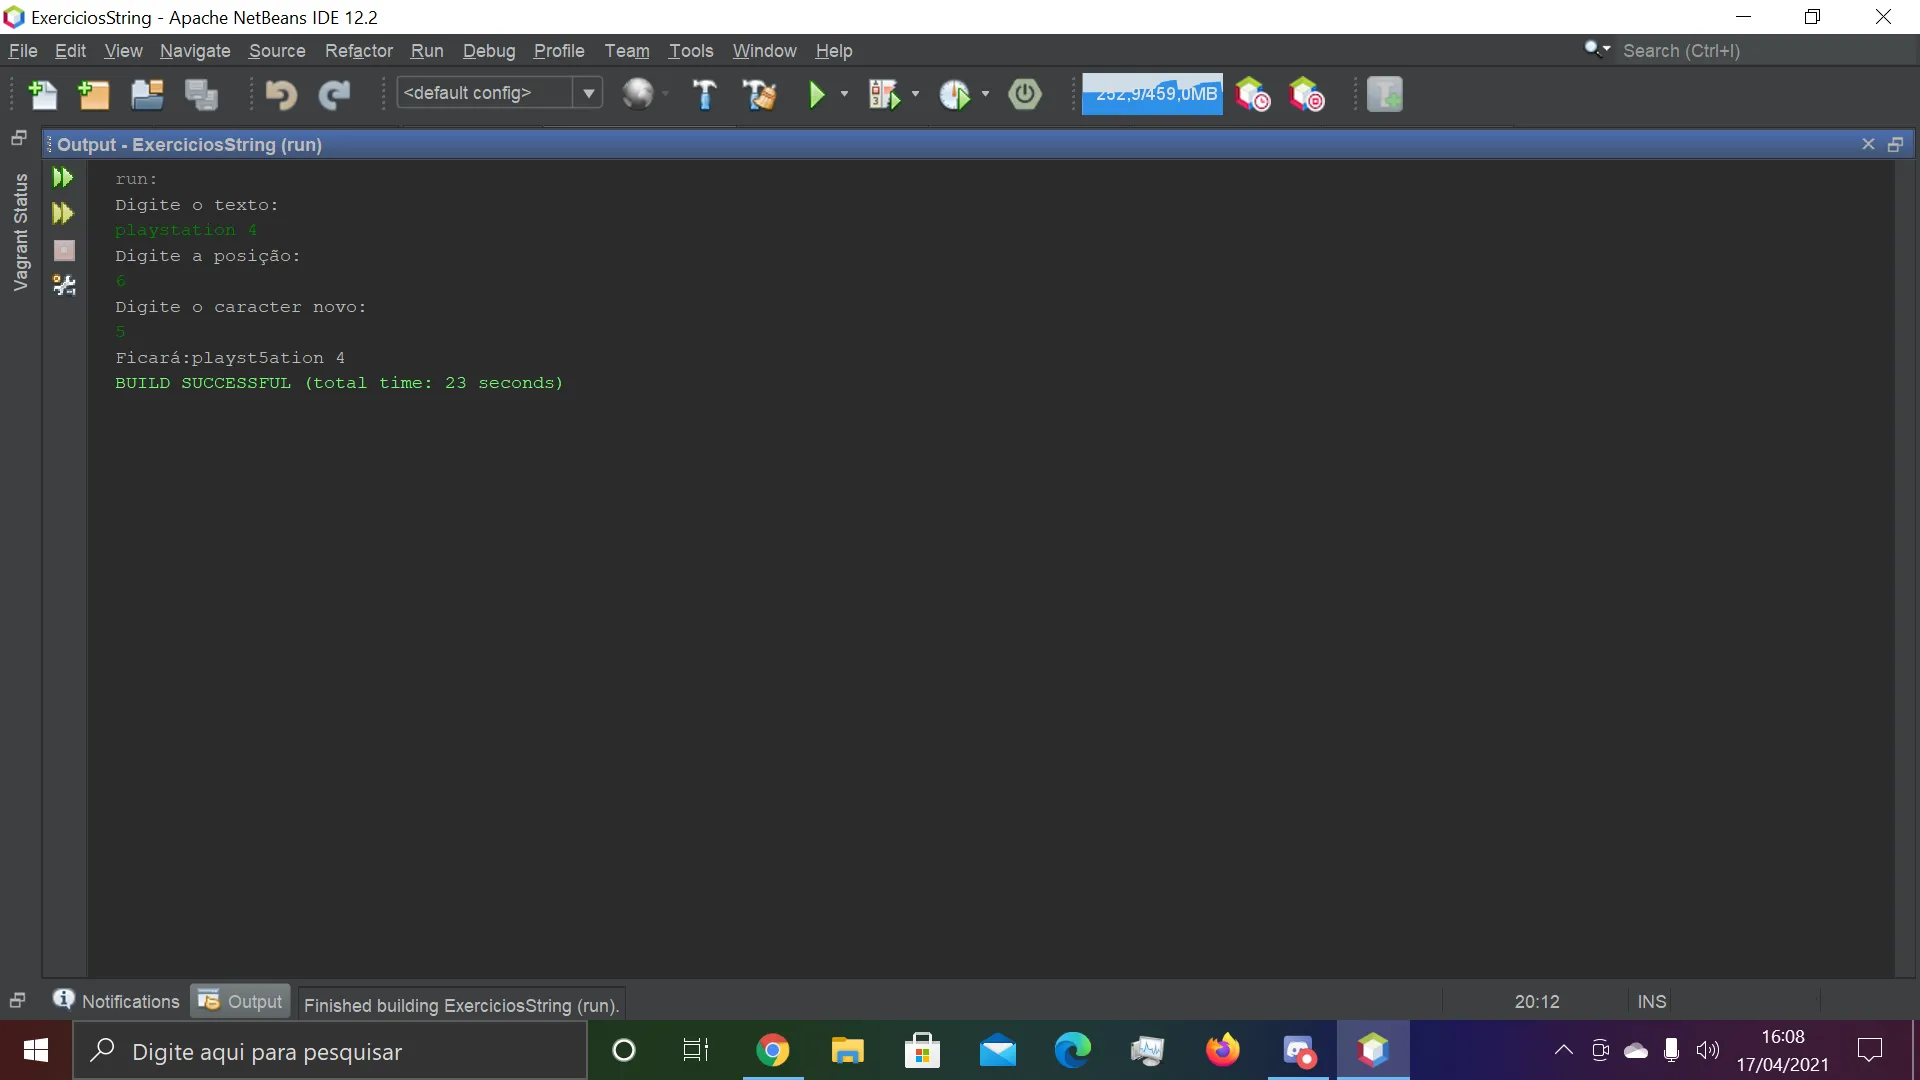Click the Open Project icon
Image resolution: width=1920 pixels, height=1080 pixels.
pyautogui.click(x=147, y=94)
